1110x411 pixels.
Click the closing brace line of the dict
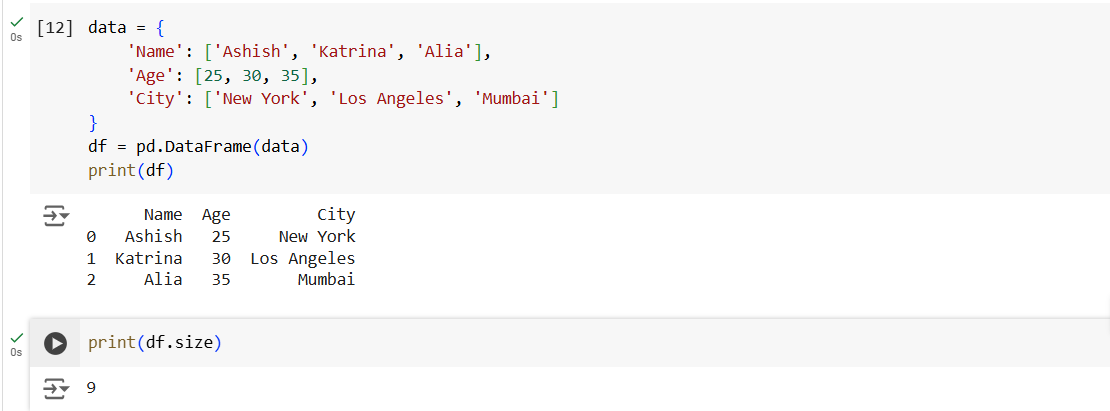[93, 124]
